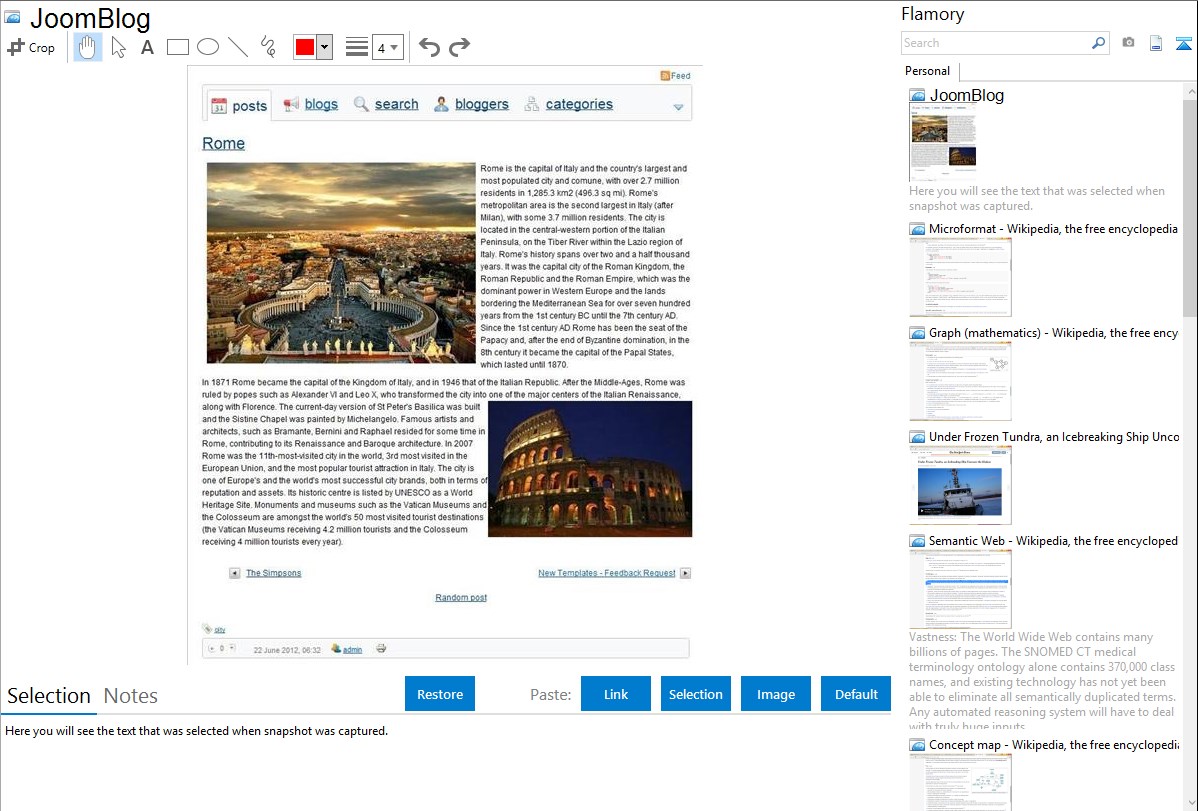
Task: Pick the freehand scribble tool
Action: click(268, 47)
